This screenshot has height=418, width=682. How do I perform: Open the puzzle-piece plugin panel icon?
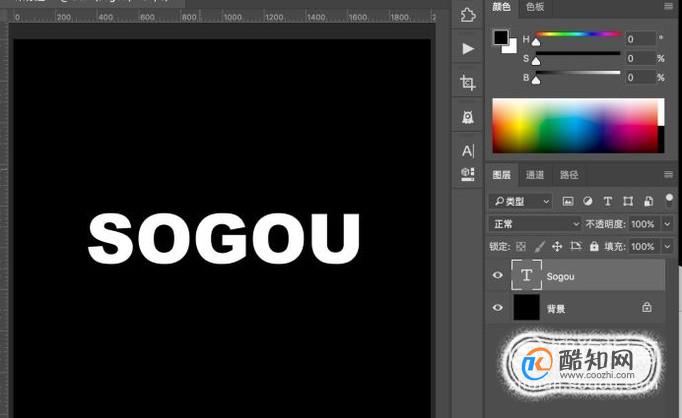coord(468,15)
